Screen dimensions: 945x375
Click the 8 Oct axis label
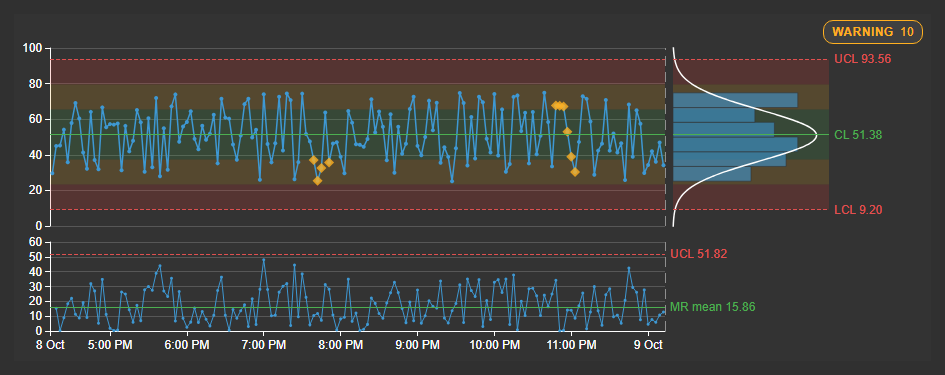pos(51,345)
